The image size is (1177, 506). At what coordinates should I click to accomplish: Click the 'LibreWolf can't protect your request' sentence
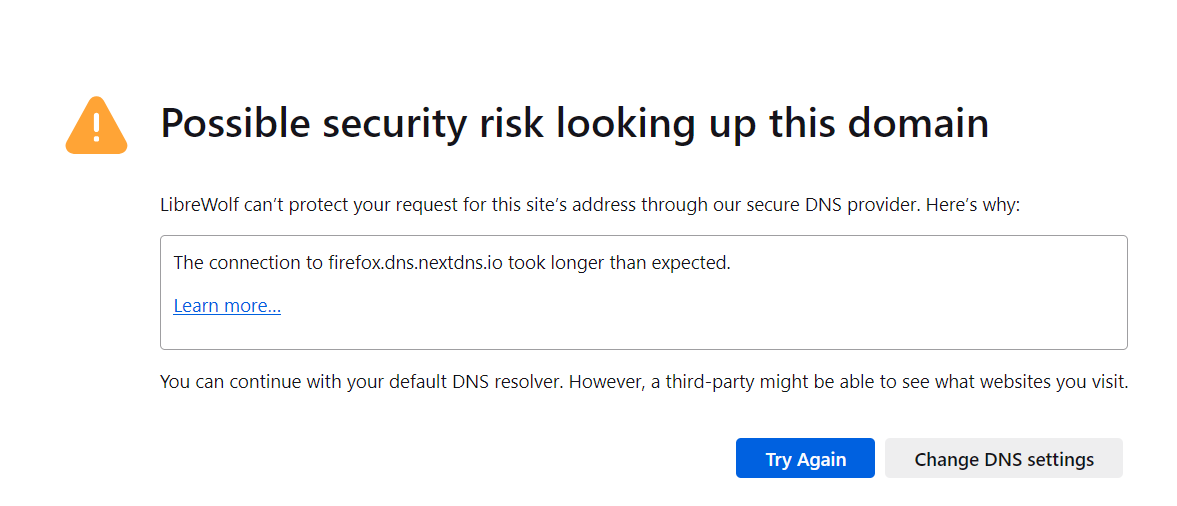click(589, 205)
